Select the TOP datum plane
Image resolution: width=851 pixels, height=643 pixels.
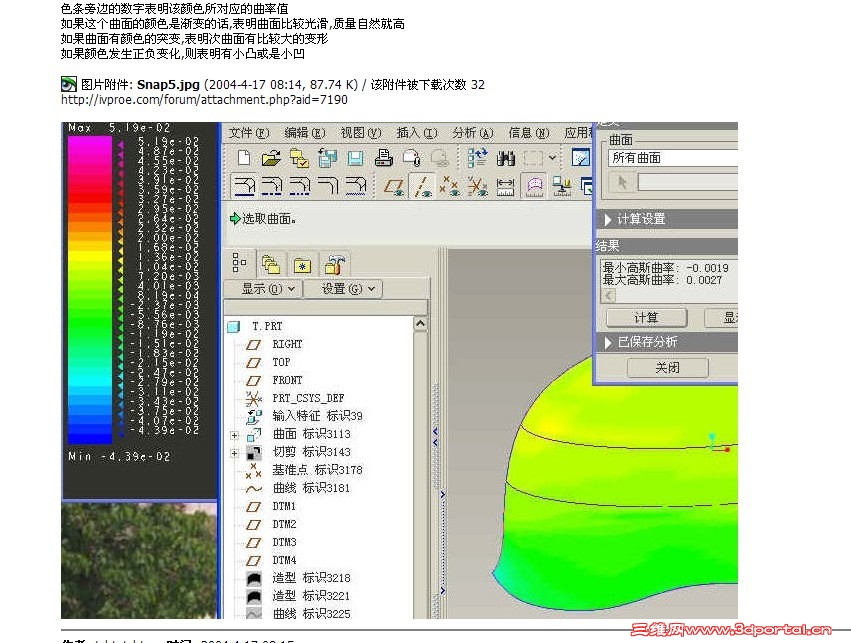(281, 362)
